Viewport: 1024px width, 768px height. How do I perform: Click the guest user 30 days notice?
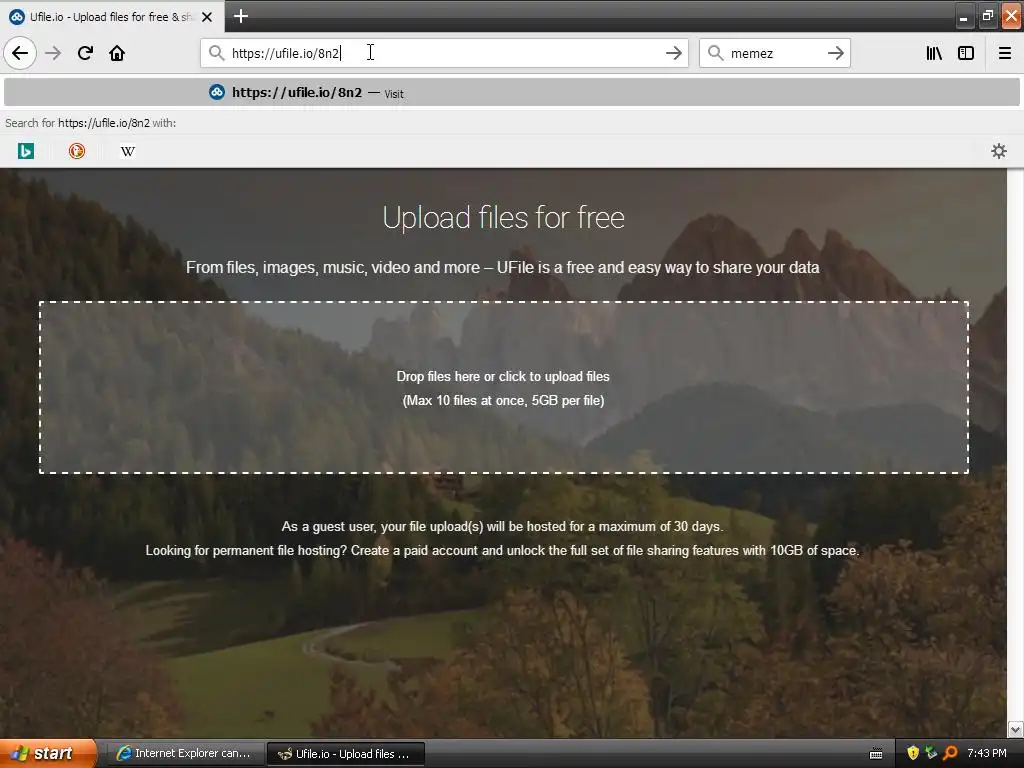502,526
